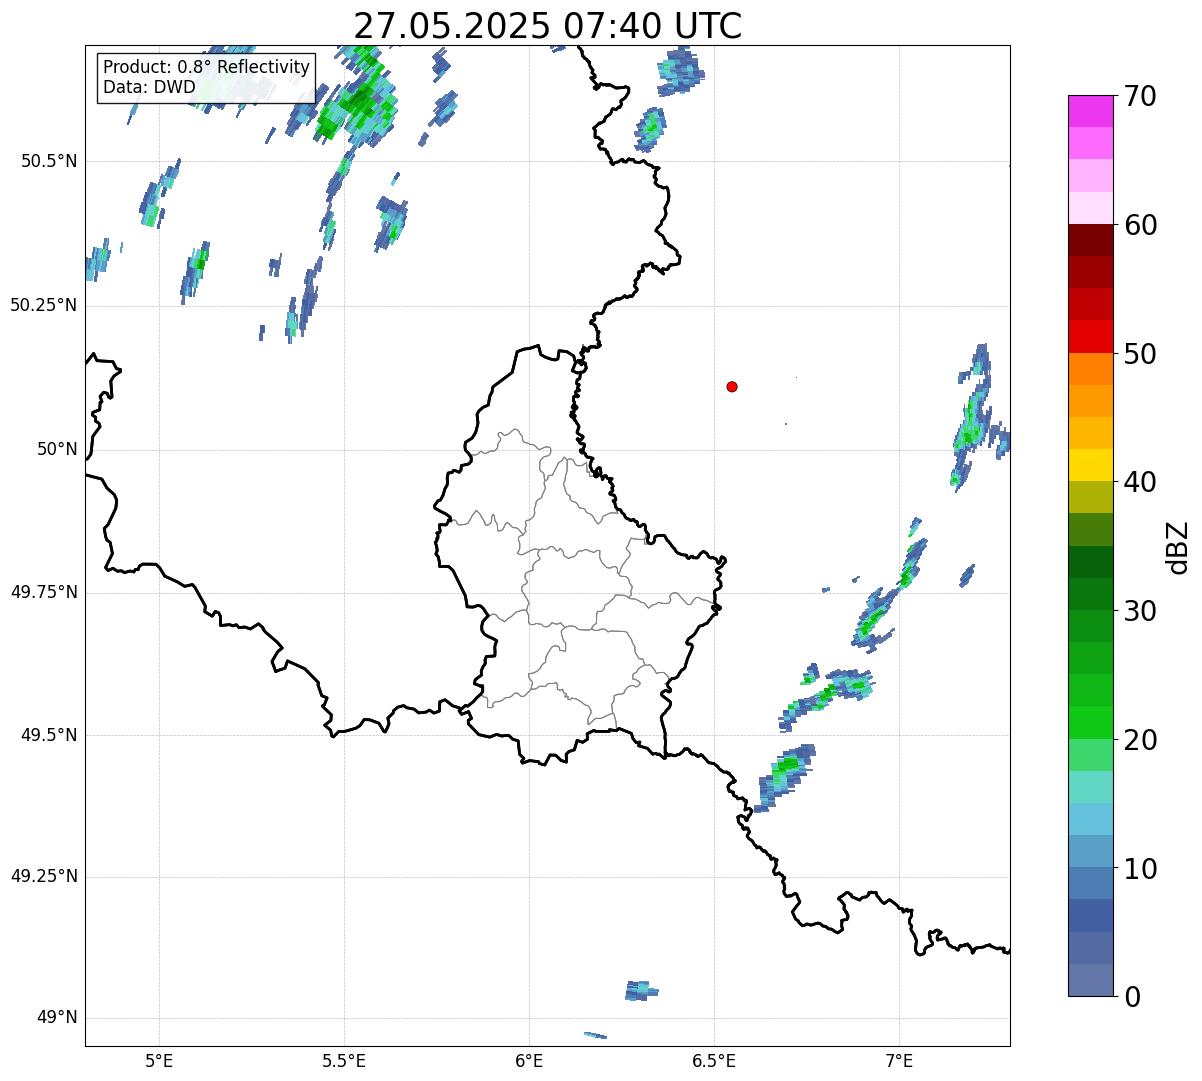Pick the dark maroon swatch below 60
1202x1081 pixels.
tap(1090, 240)
